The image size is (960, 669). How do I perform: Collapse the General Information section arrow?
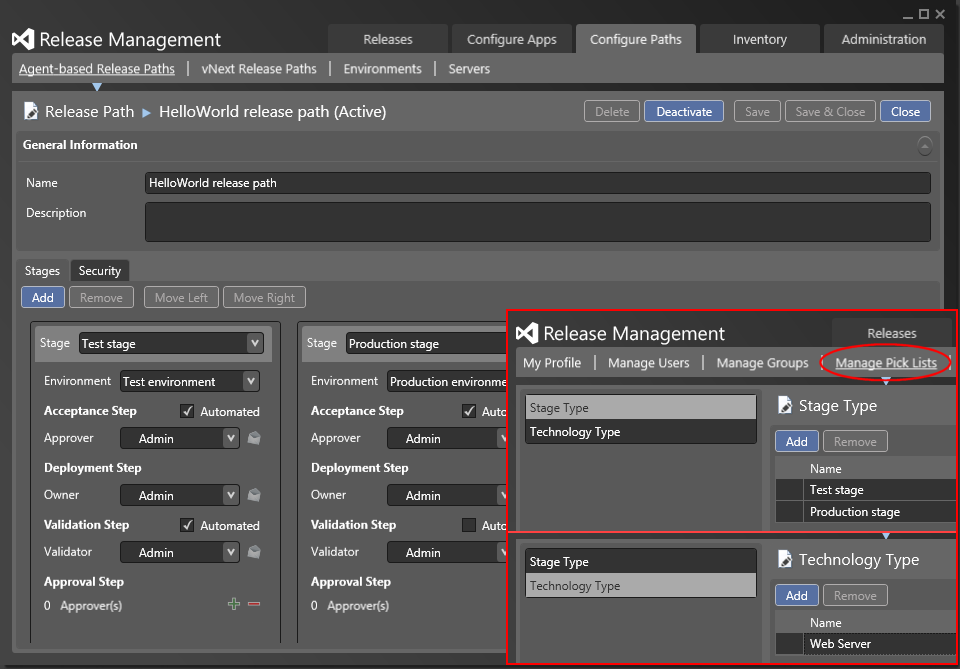pyautogui.click(x=924, y=146)
